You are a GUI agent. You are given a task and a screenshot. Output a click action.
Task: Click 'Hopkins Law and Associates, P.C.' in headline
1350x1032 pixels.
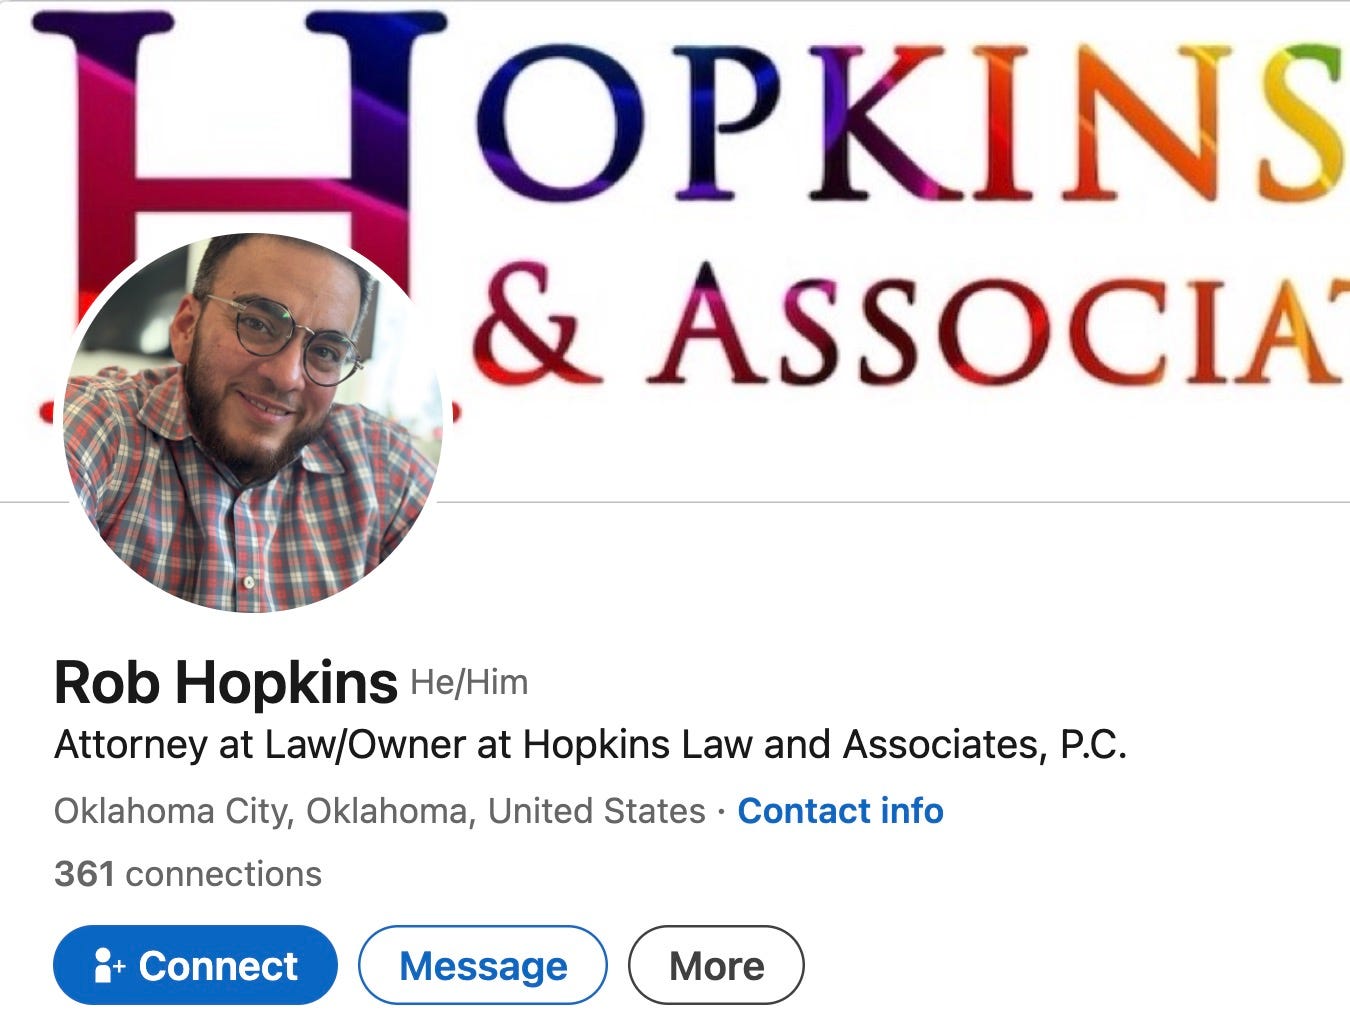[x=825, y=745]
